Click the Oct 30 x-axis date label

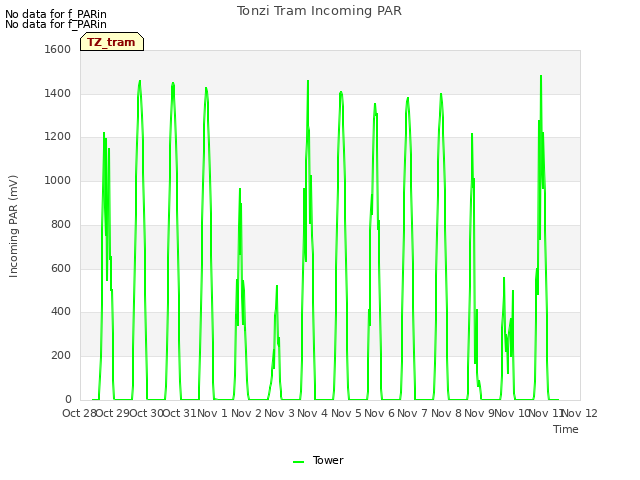[x=146, y=413]
